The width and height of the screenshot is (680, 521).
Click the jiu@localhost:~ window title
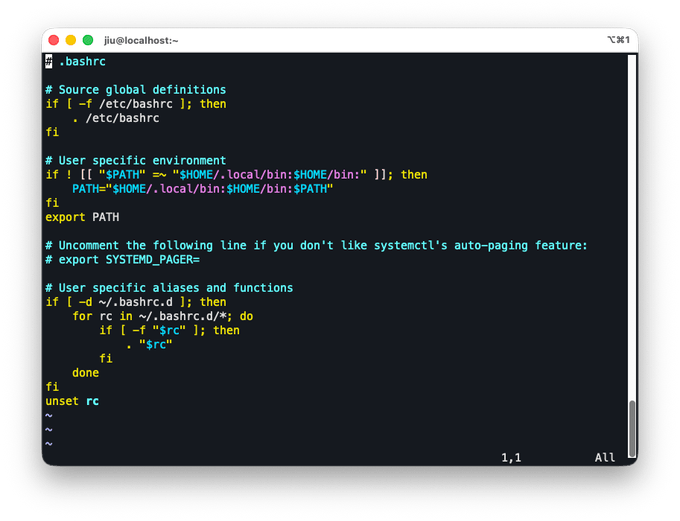[x=141, y=40]
